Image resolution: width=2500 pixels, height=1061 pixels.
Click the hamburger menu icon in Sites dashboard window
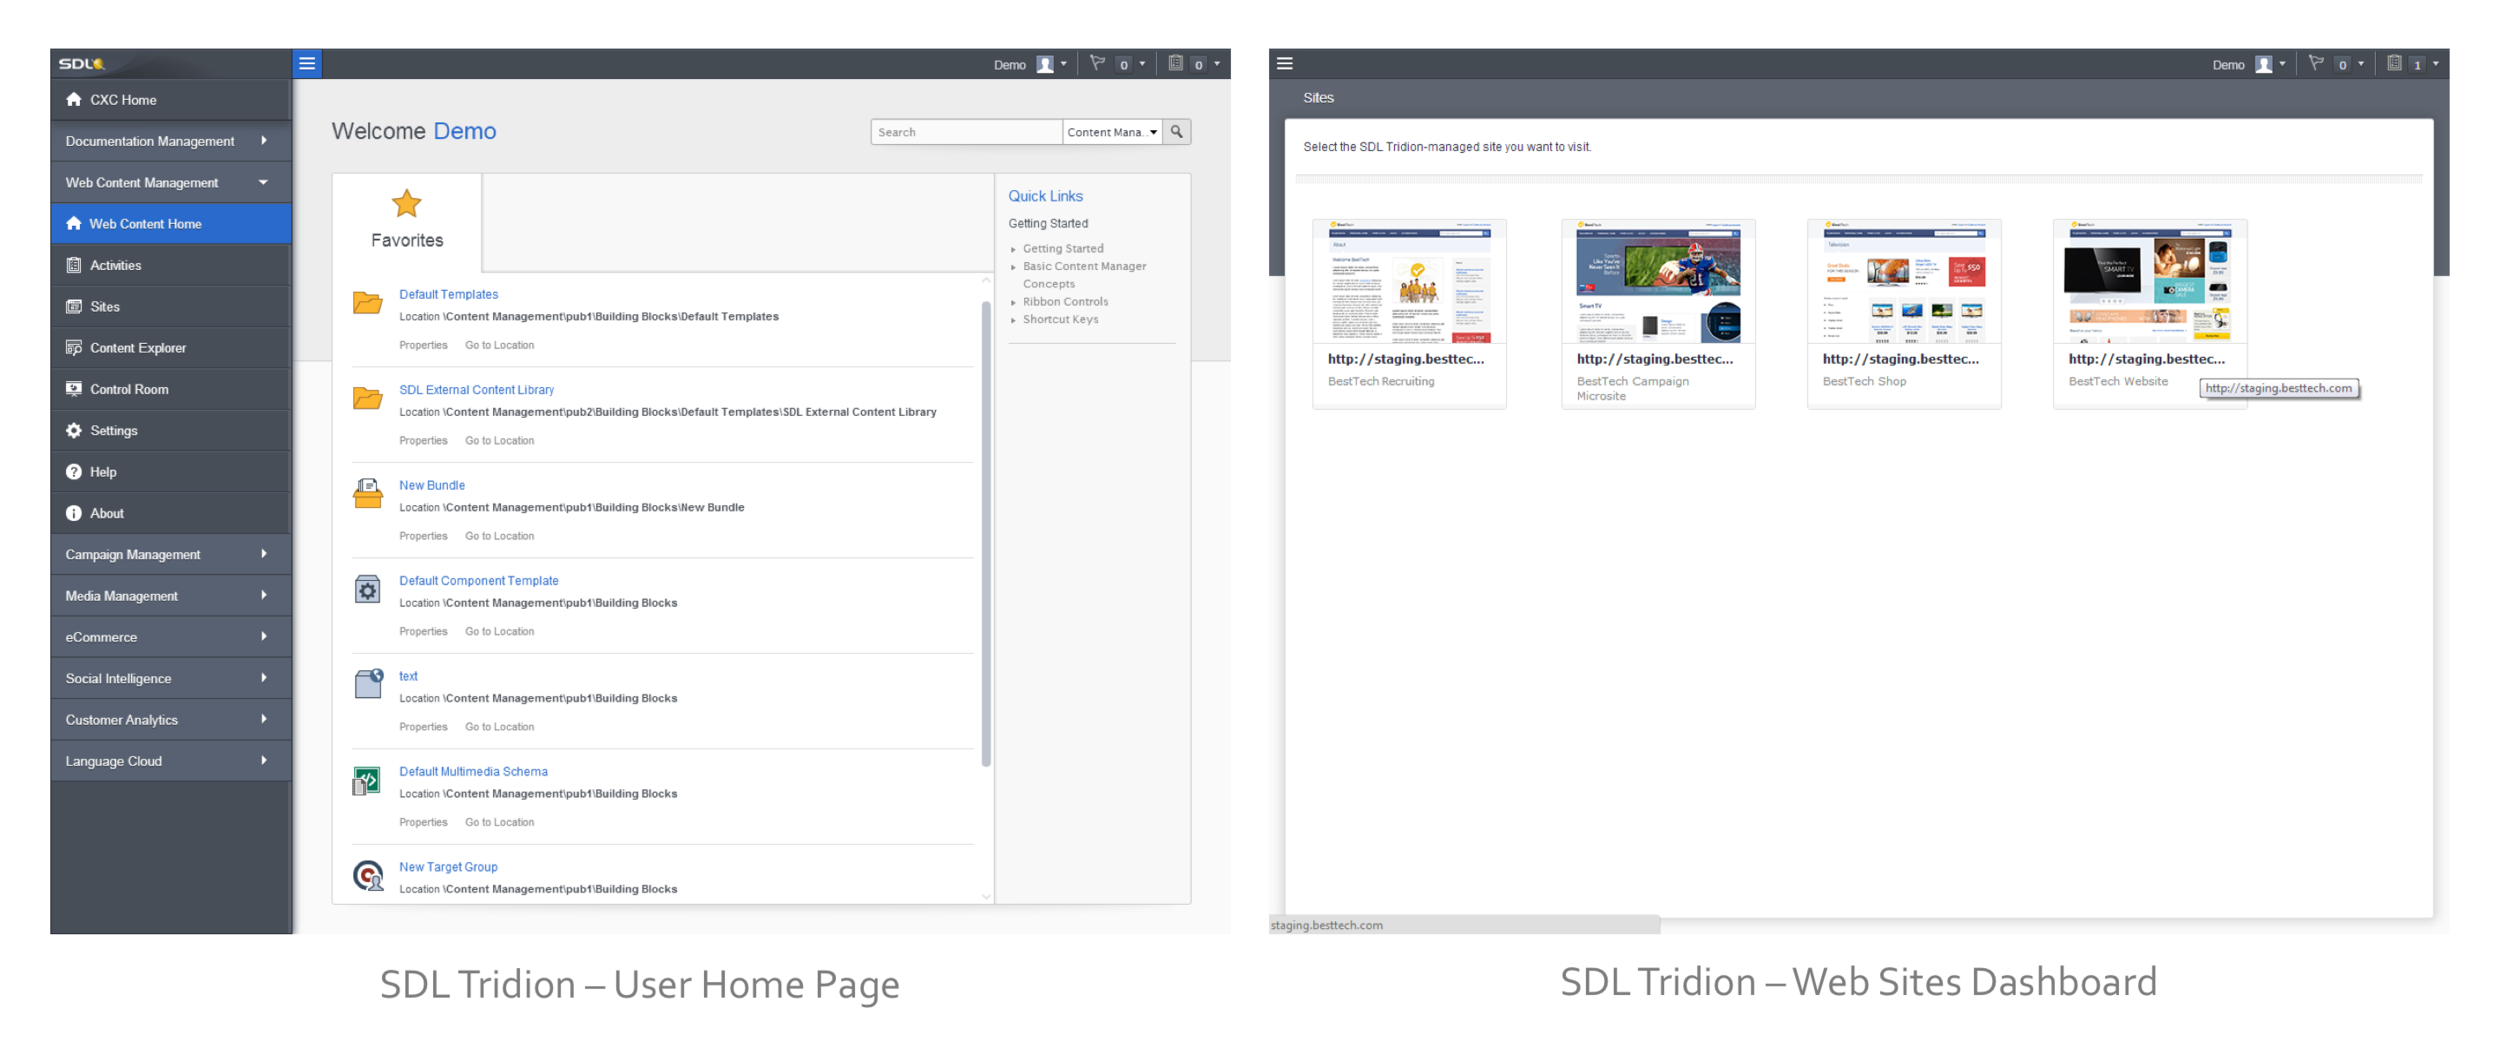1285,63
